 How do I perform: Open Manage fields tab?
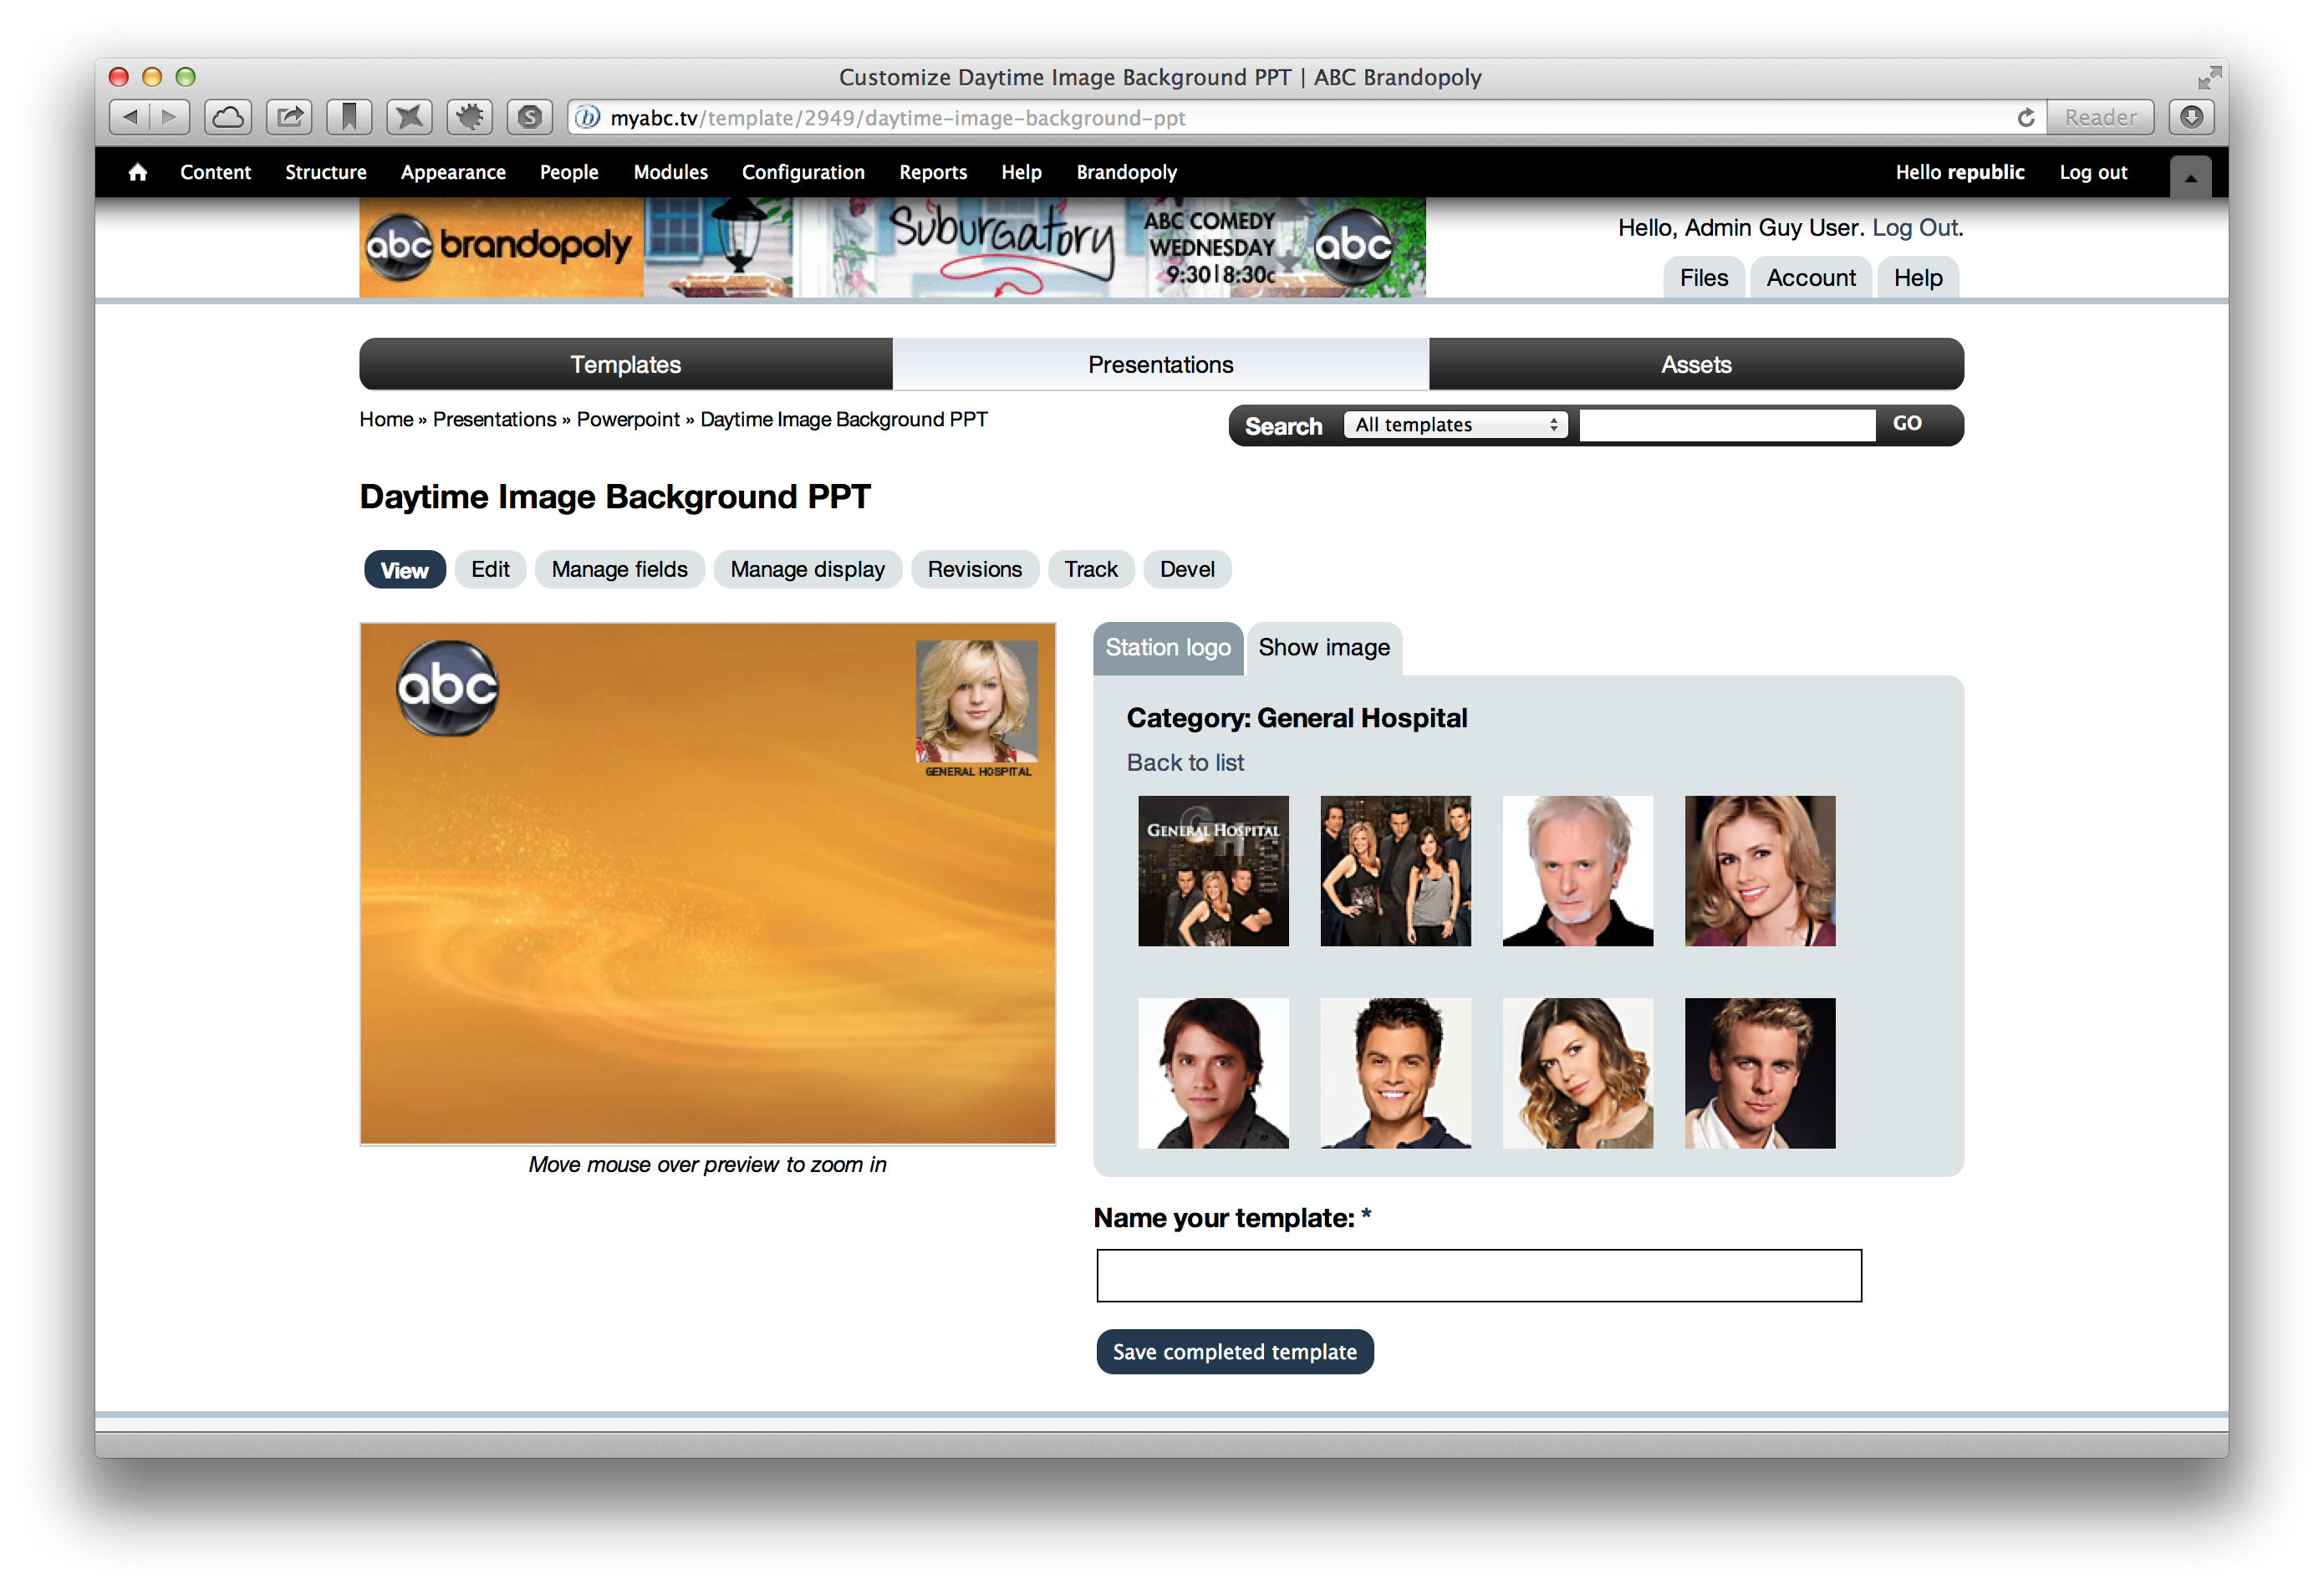[x=619, y=569]
